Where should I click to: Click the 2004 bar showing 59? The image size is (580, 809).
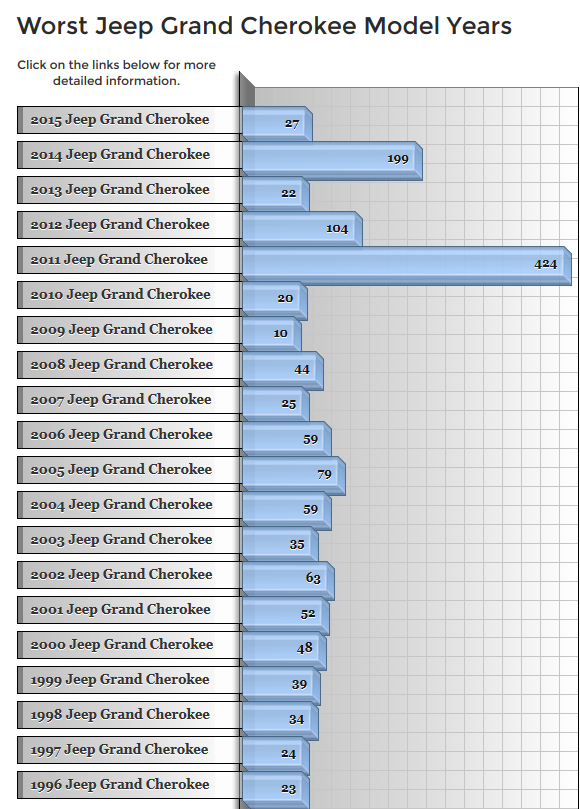pyautogui.click(x=287, y=511)
